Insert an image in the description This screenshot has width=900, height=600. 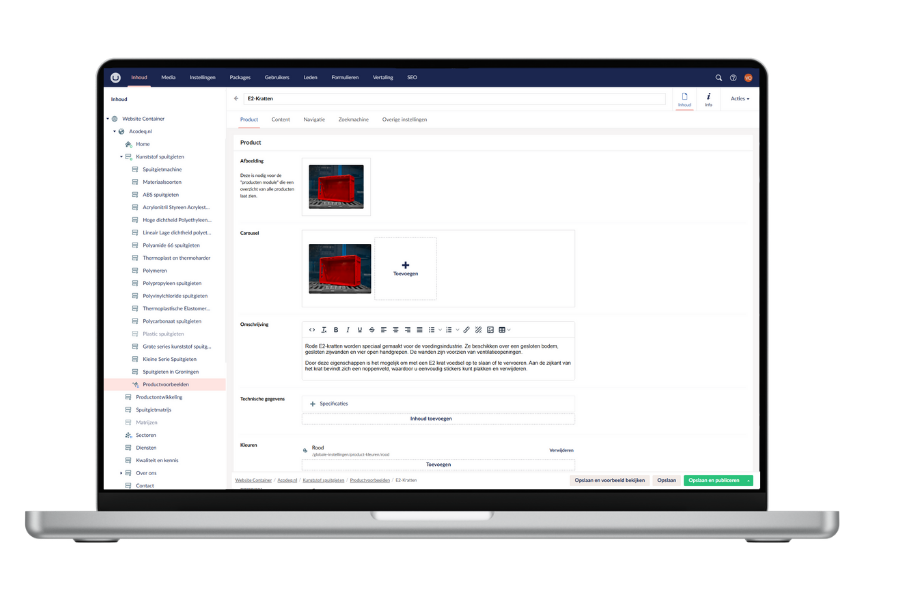[489, 330]
